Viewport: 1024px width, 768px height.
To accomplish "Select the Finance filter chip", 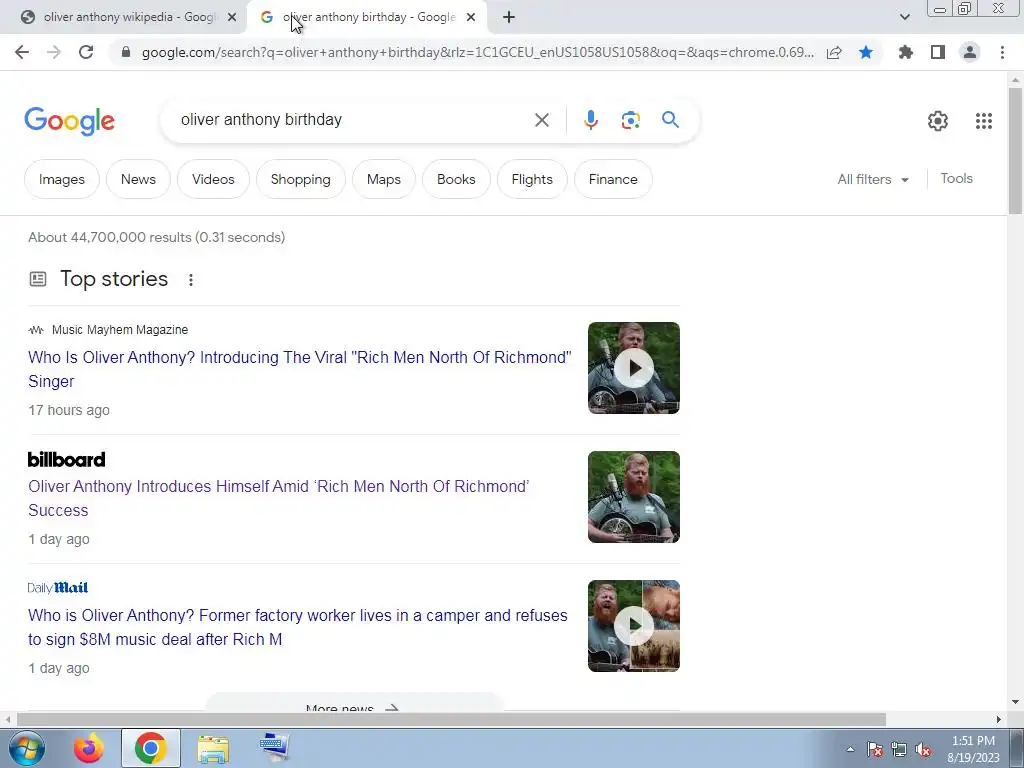I will coord(613,179).
